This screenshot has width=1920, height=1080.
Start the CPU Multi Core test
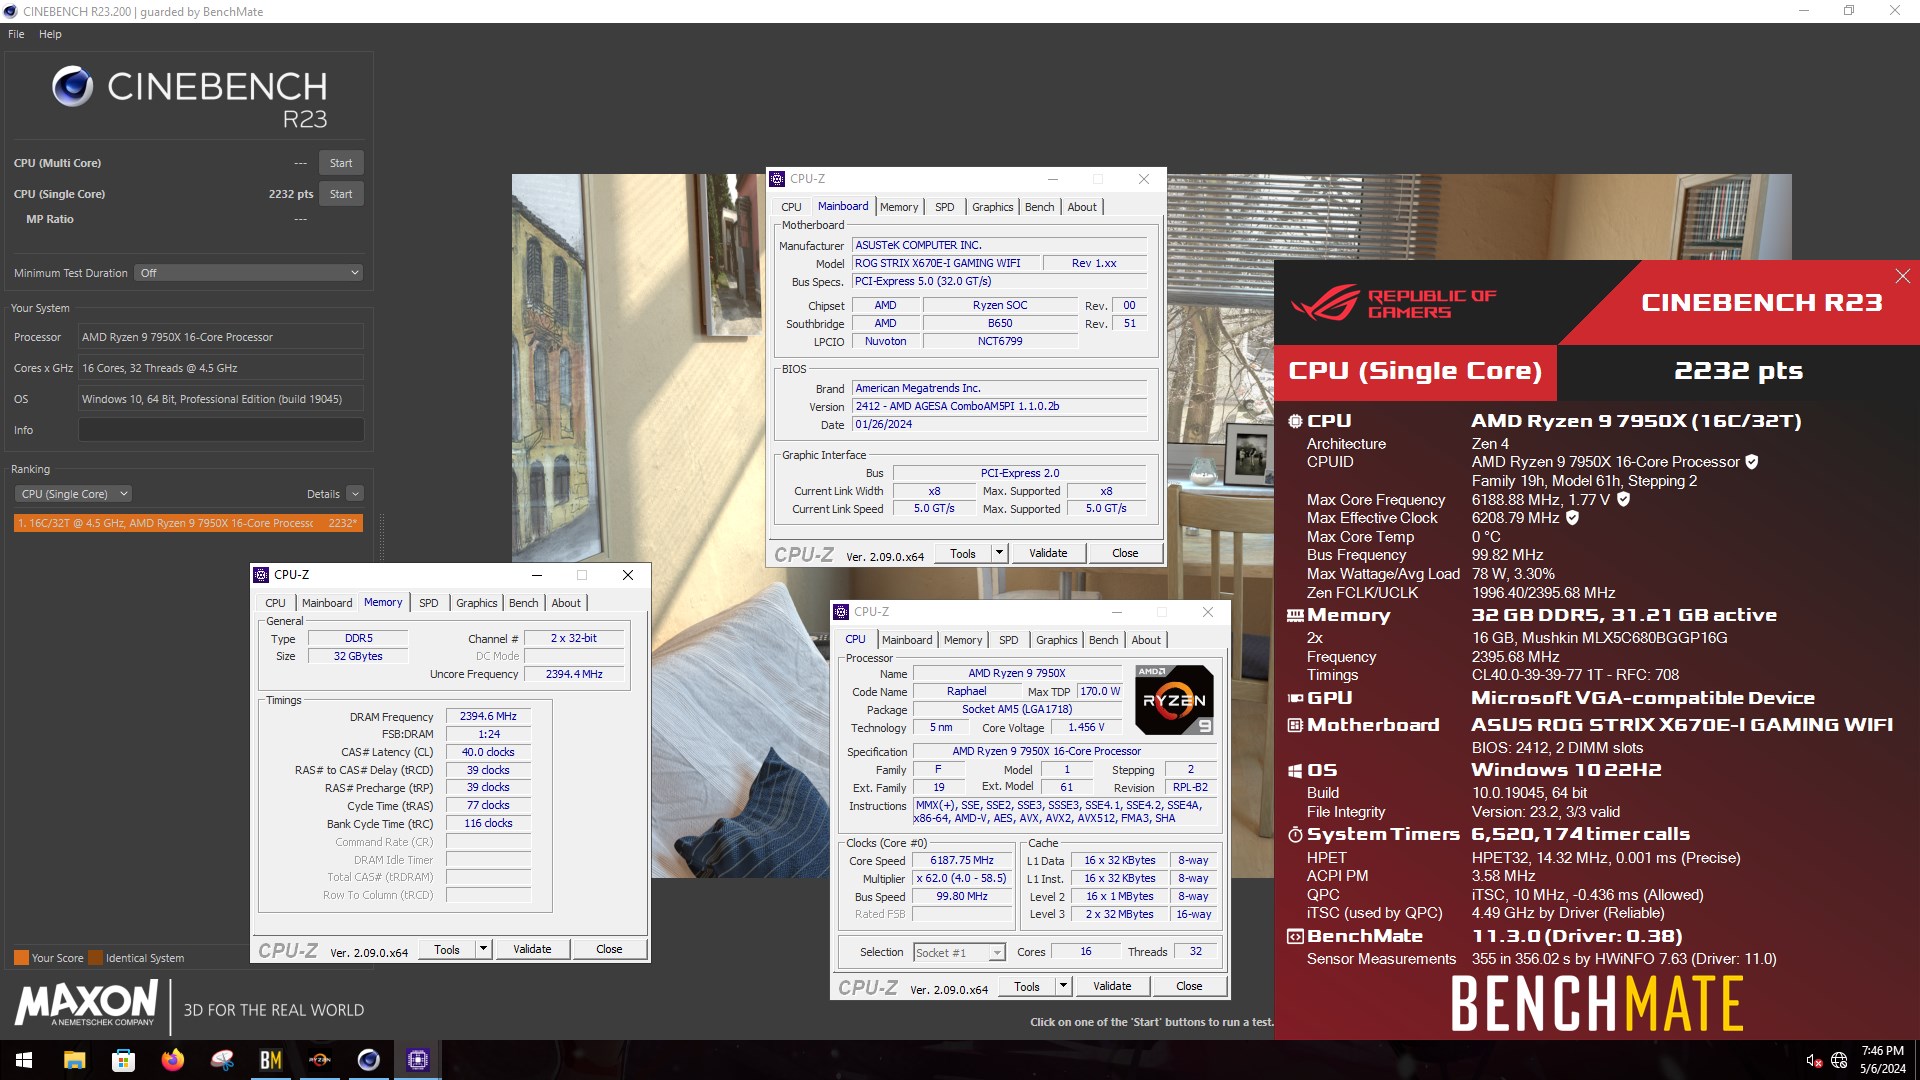point(341,163)
